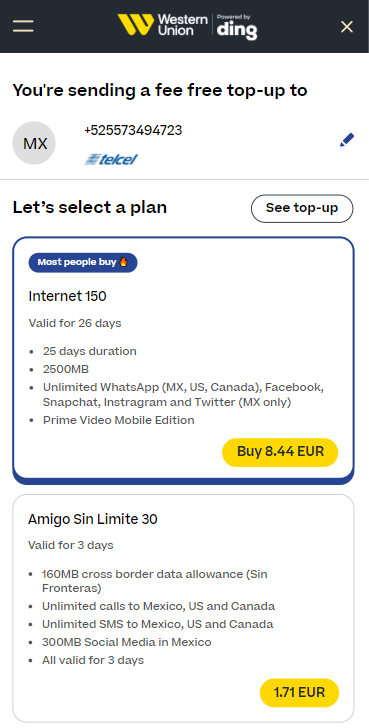Click the ding logo
This screenshot has width=369, height=728.
tap(237, 27)
